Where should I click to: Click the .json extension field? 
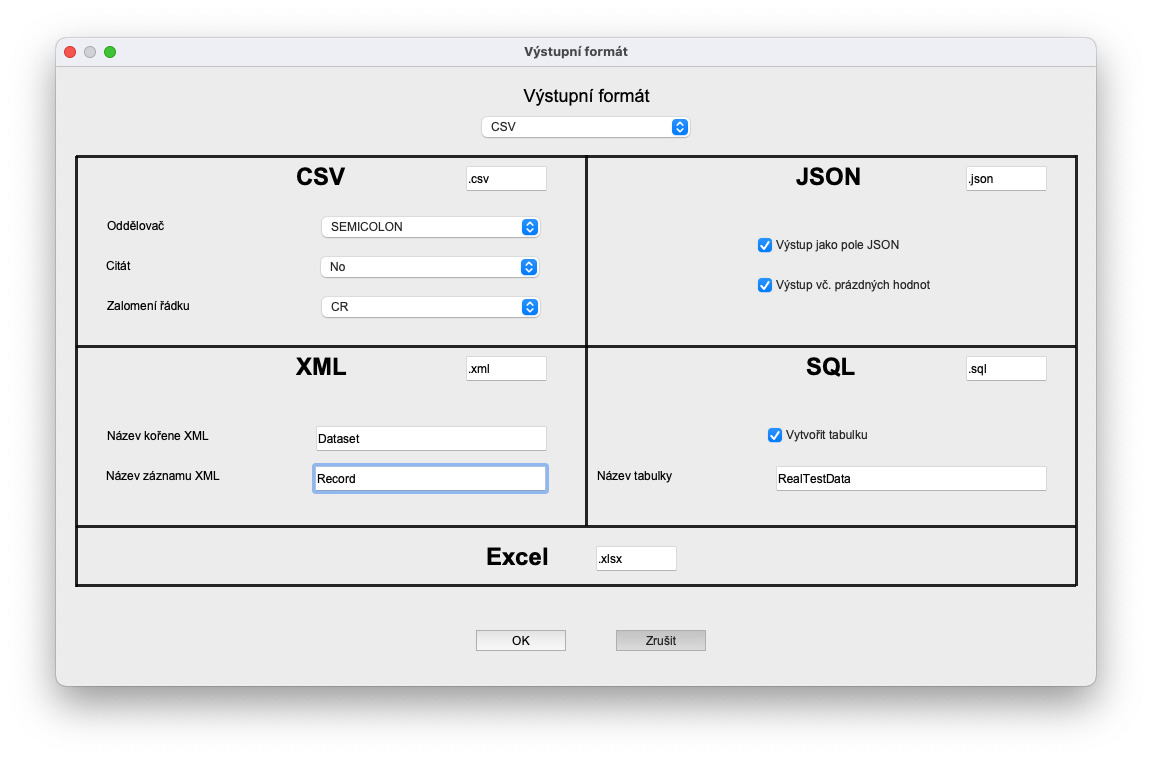click(x=1006, y=179)
